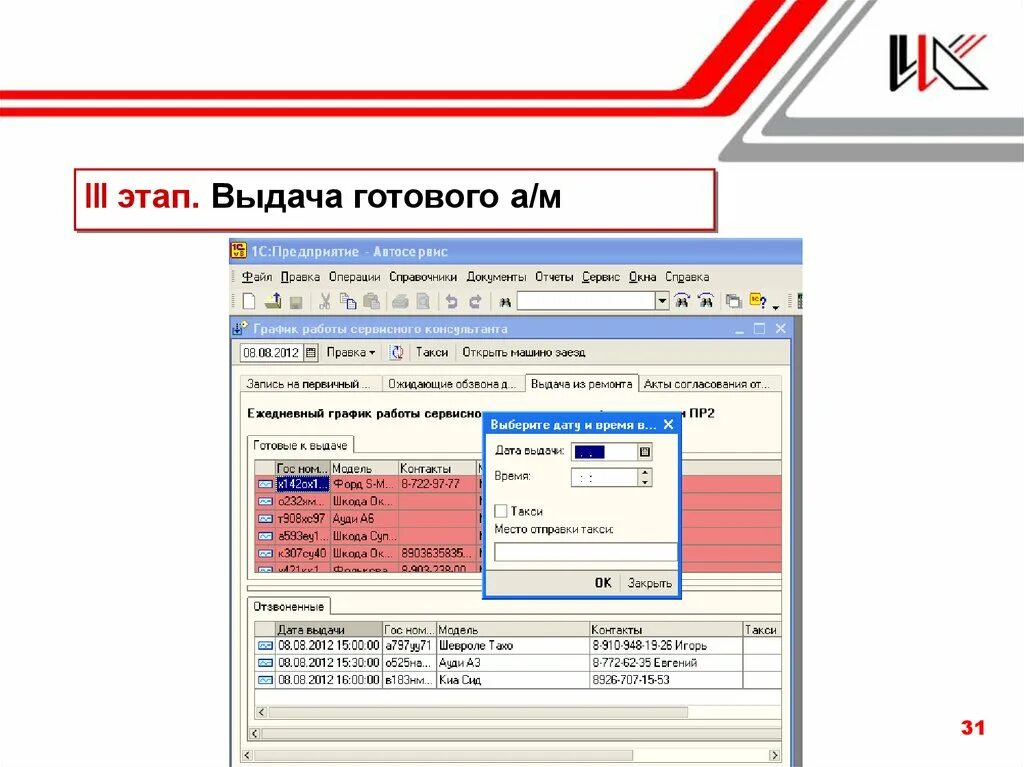
Task: Switch to Запись на первичный tab
Action: coord(311,384)
